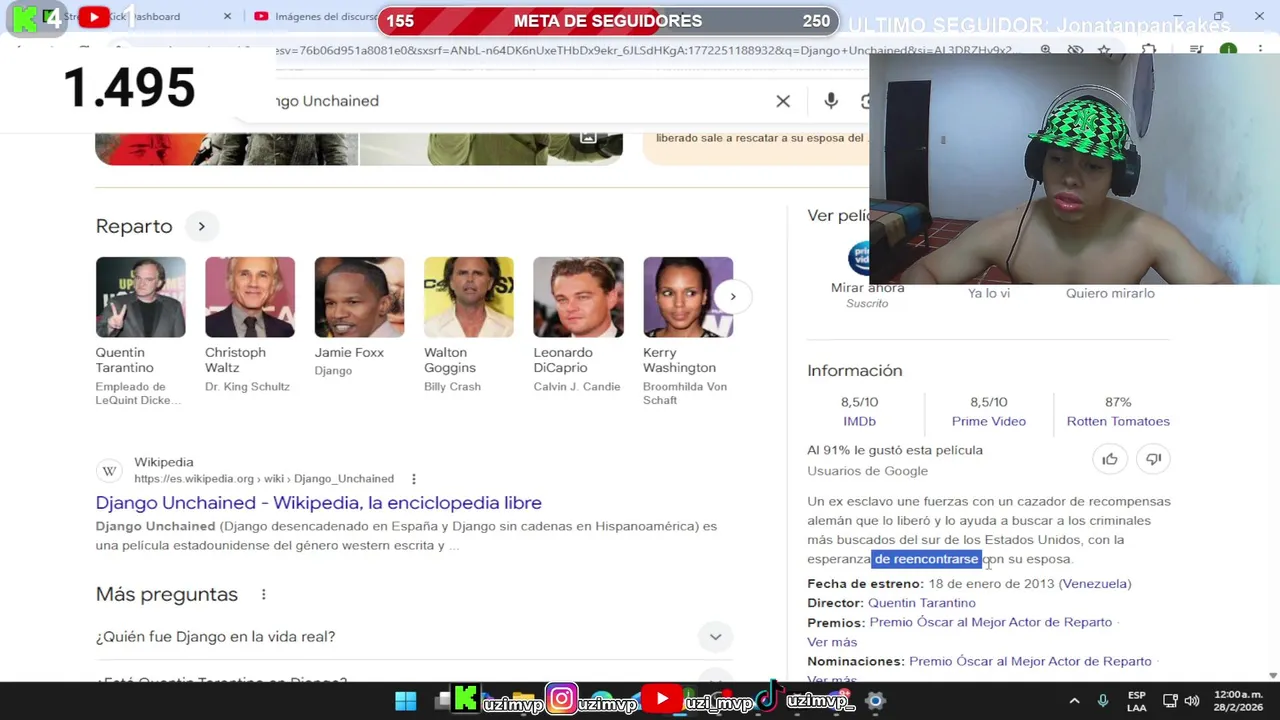Open the clock and date flyout
This screenshot has height=720, width=1280.
[1238, 701]
